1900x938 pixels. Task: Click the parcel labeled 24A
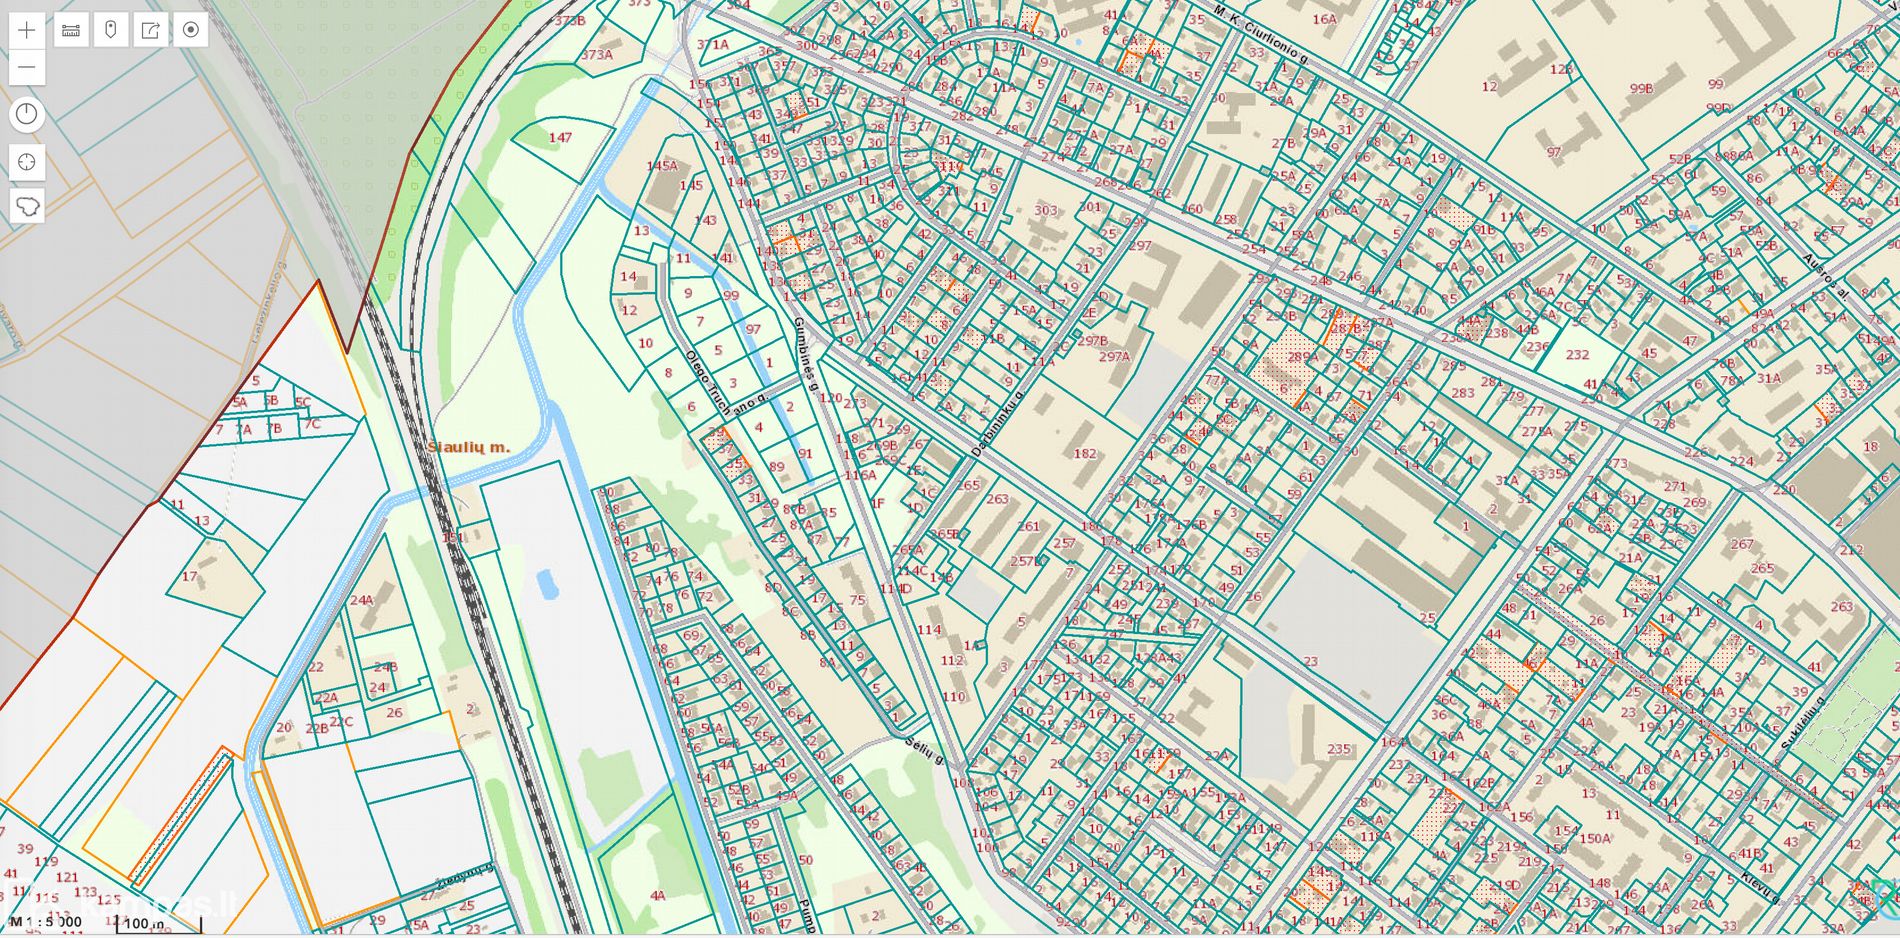[362, 601]
